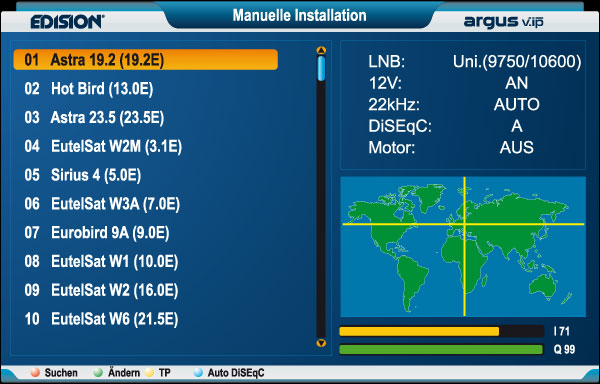Click the highlighted Astra 19.2 (19.2E) entry
The width and height of the screenshot is (600, 384).
click(x=145, y=60)
